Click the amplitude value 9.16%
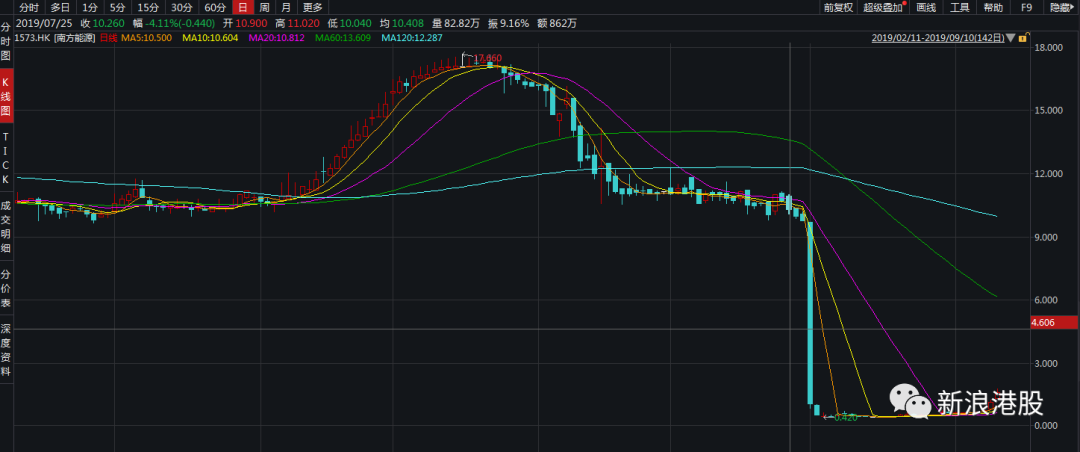This screenshot has width=1080, height=452. coord(515,23)
